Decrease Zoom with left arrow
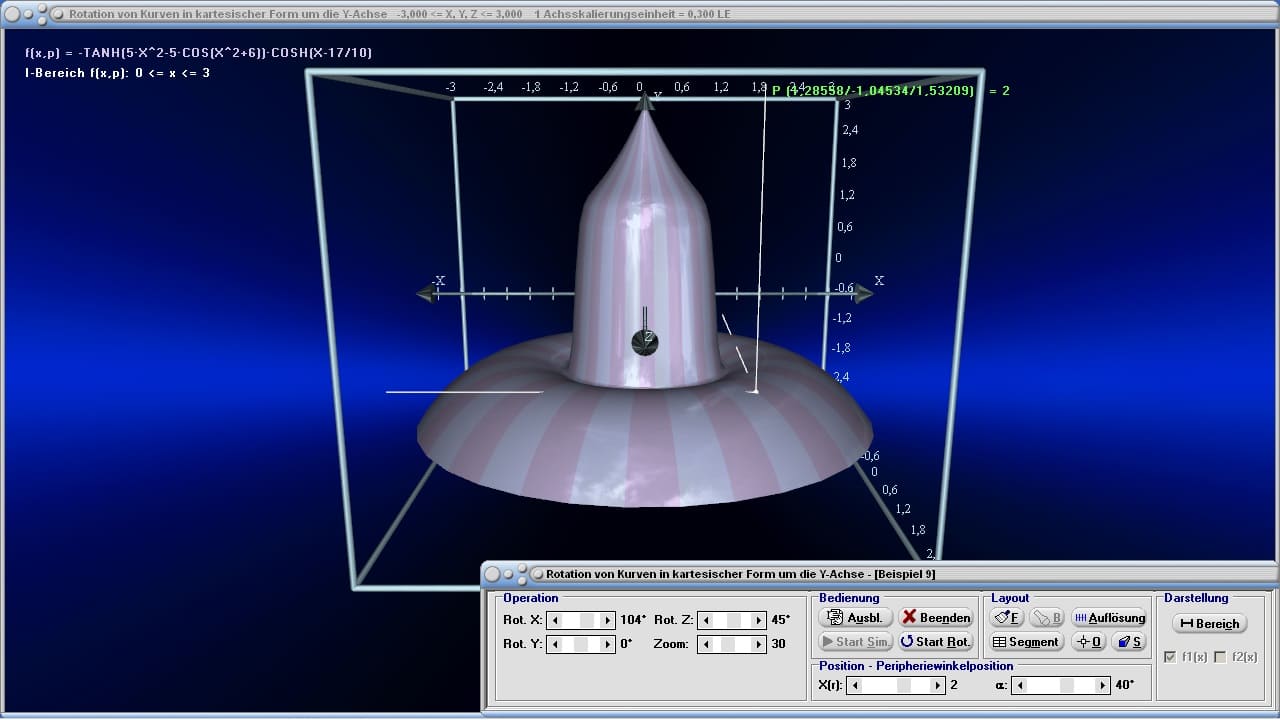The image size is (1280, 720). click(705, 644)
